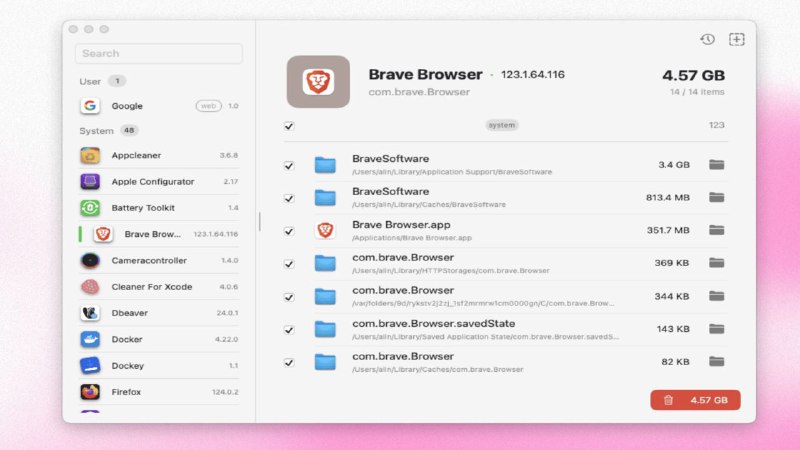Select Battery Toolkit in the list
Image resolution: width=800 pixels, height=450 pixels.
[159, 208]
